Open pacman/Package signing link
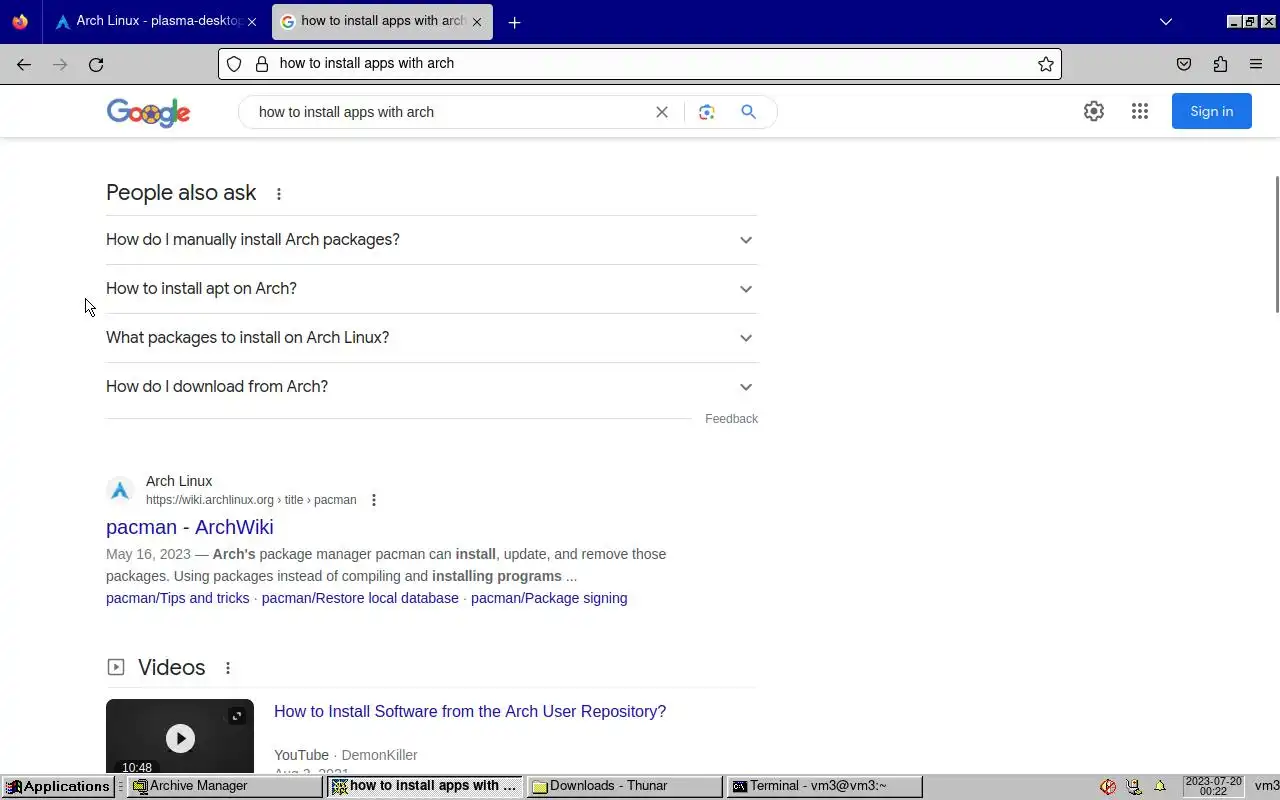Screen dimensions: 1280x800 (x=549, y=598)
